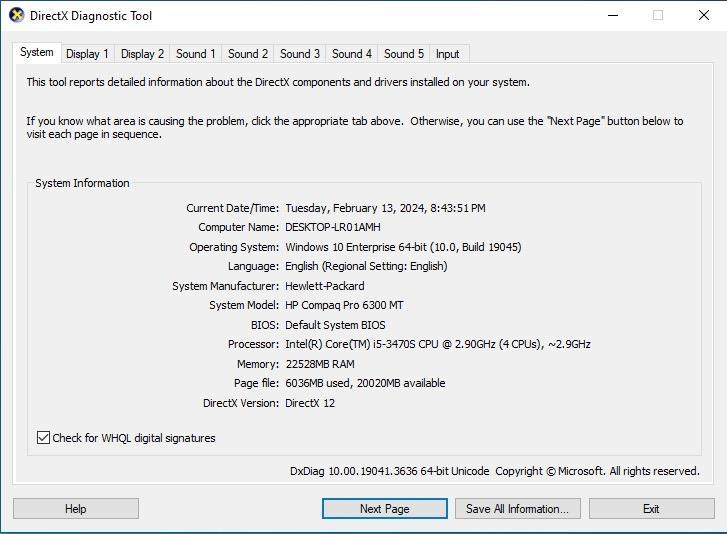Click 'Windows 10 Enterprise 64-bit' value
The height and width of the screenshot is (534, 727).
356,247
